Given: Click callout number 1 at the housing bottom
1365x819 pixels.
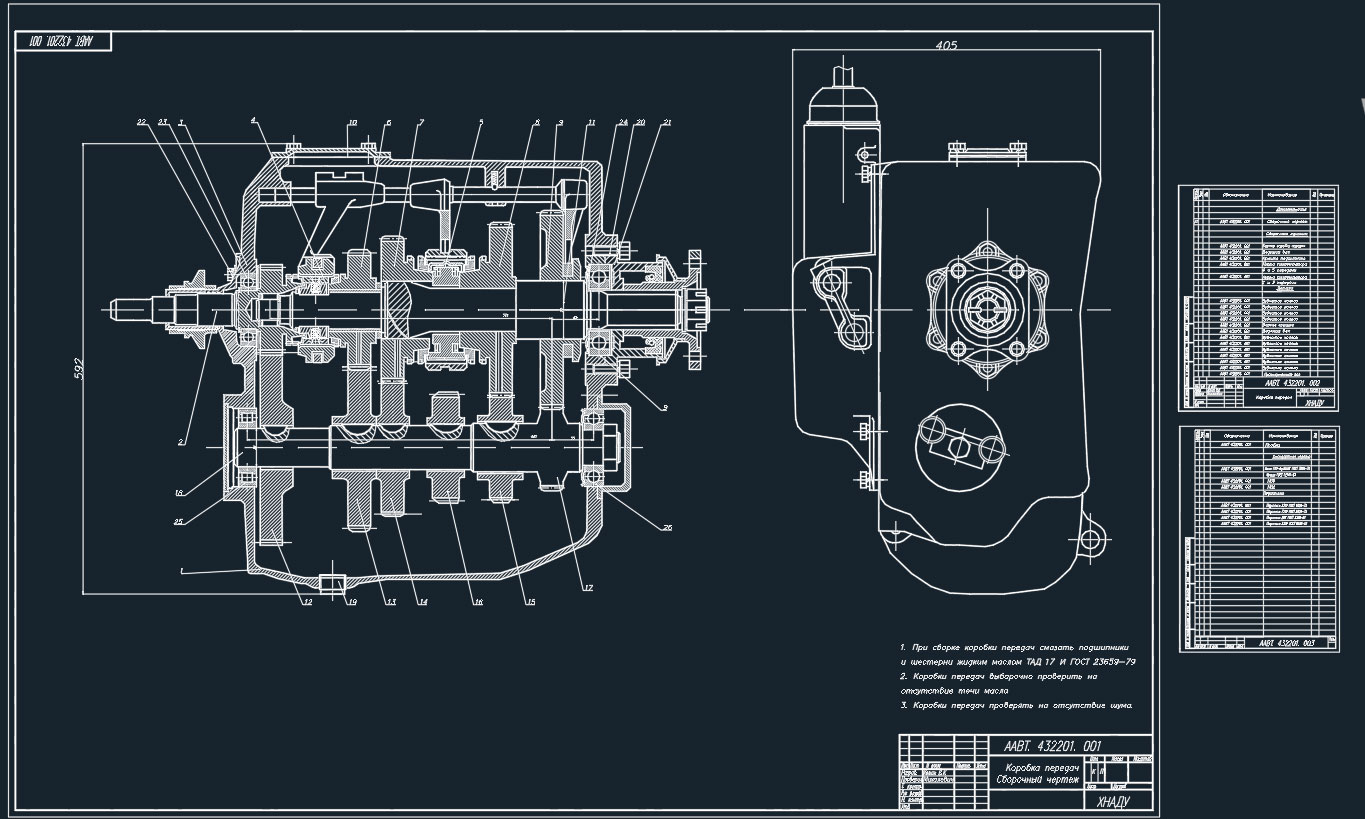Looking at the screenshot, I should [x=181, y=571].
